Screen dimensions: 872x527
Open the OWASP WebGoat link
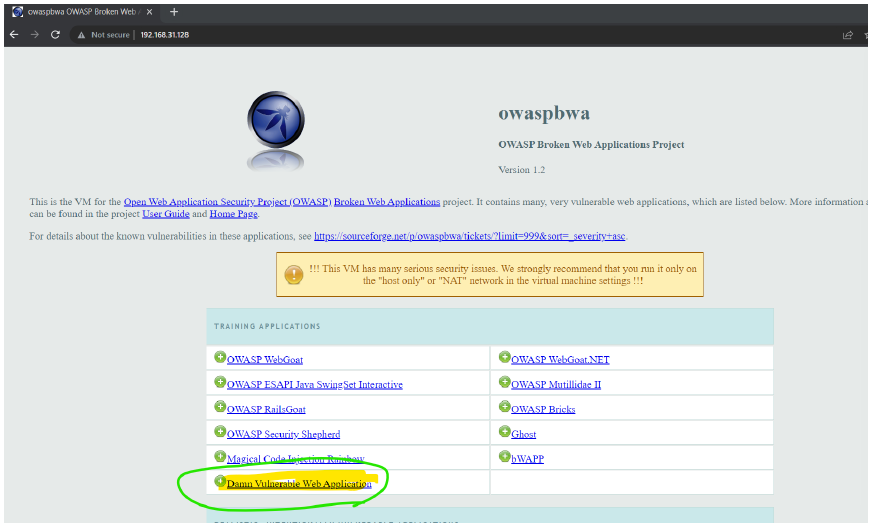coord(265,360)
